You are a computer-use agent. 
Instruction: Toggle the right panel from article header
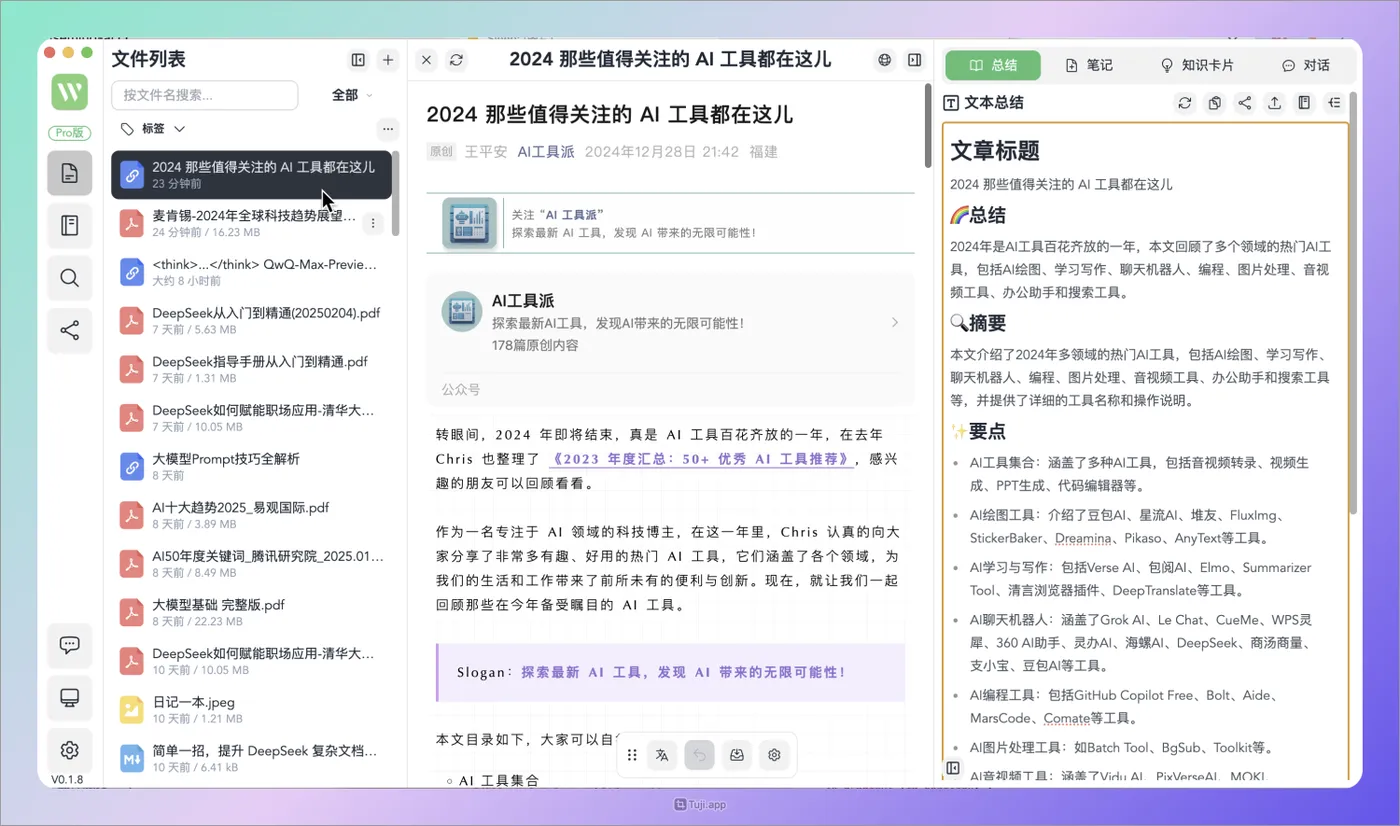click(914, 60)
